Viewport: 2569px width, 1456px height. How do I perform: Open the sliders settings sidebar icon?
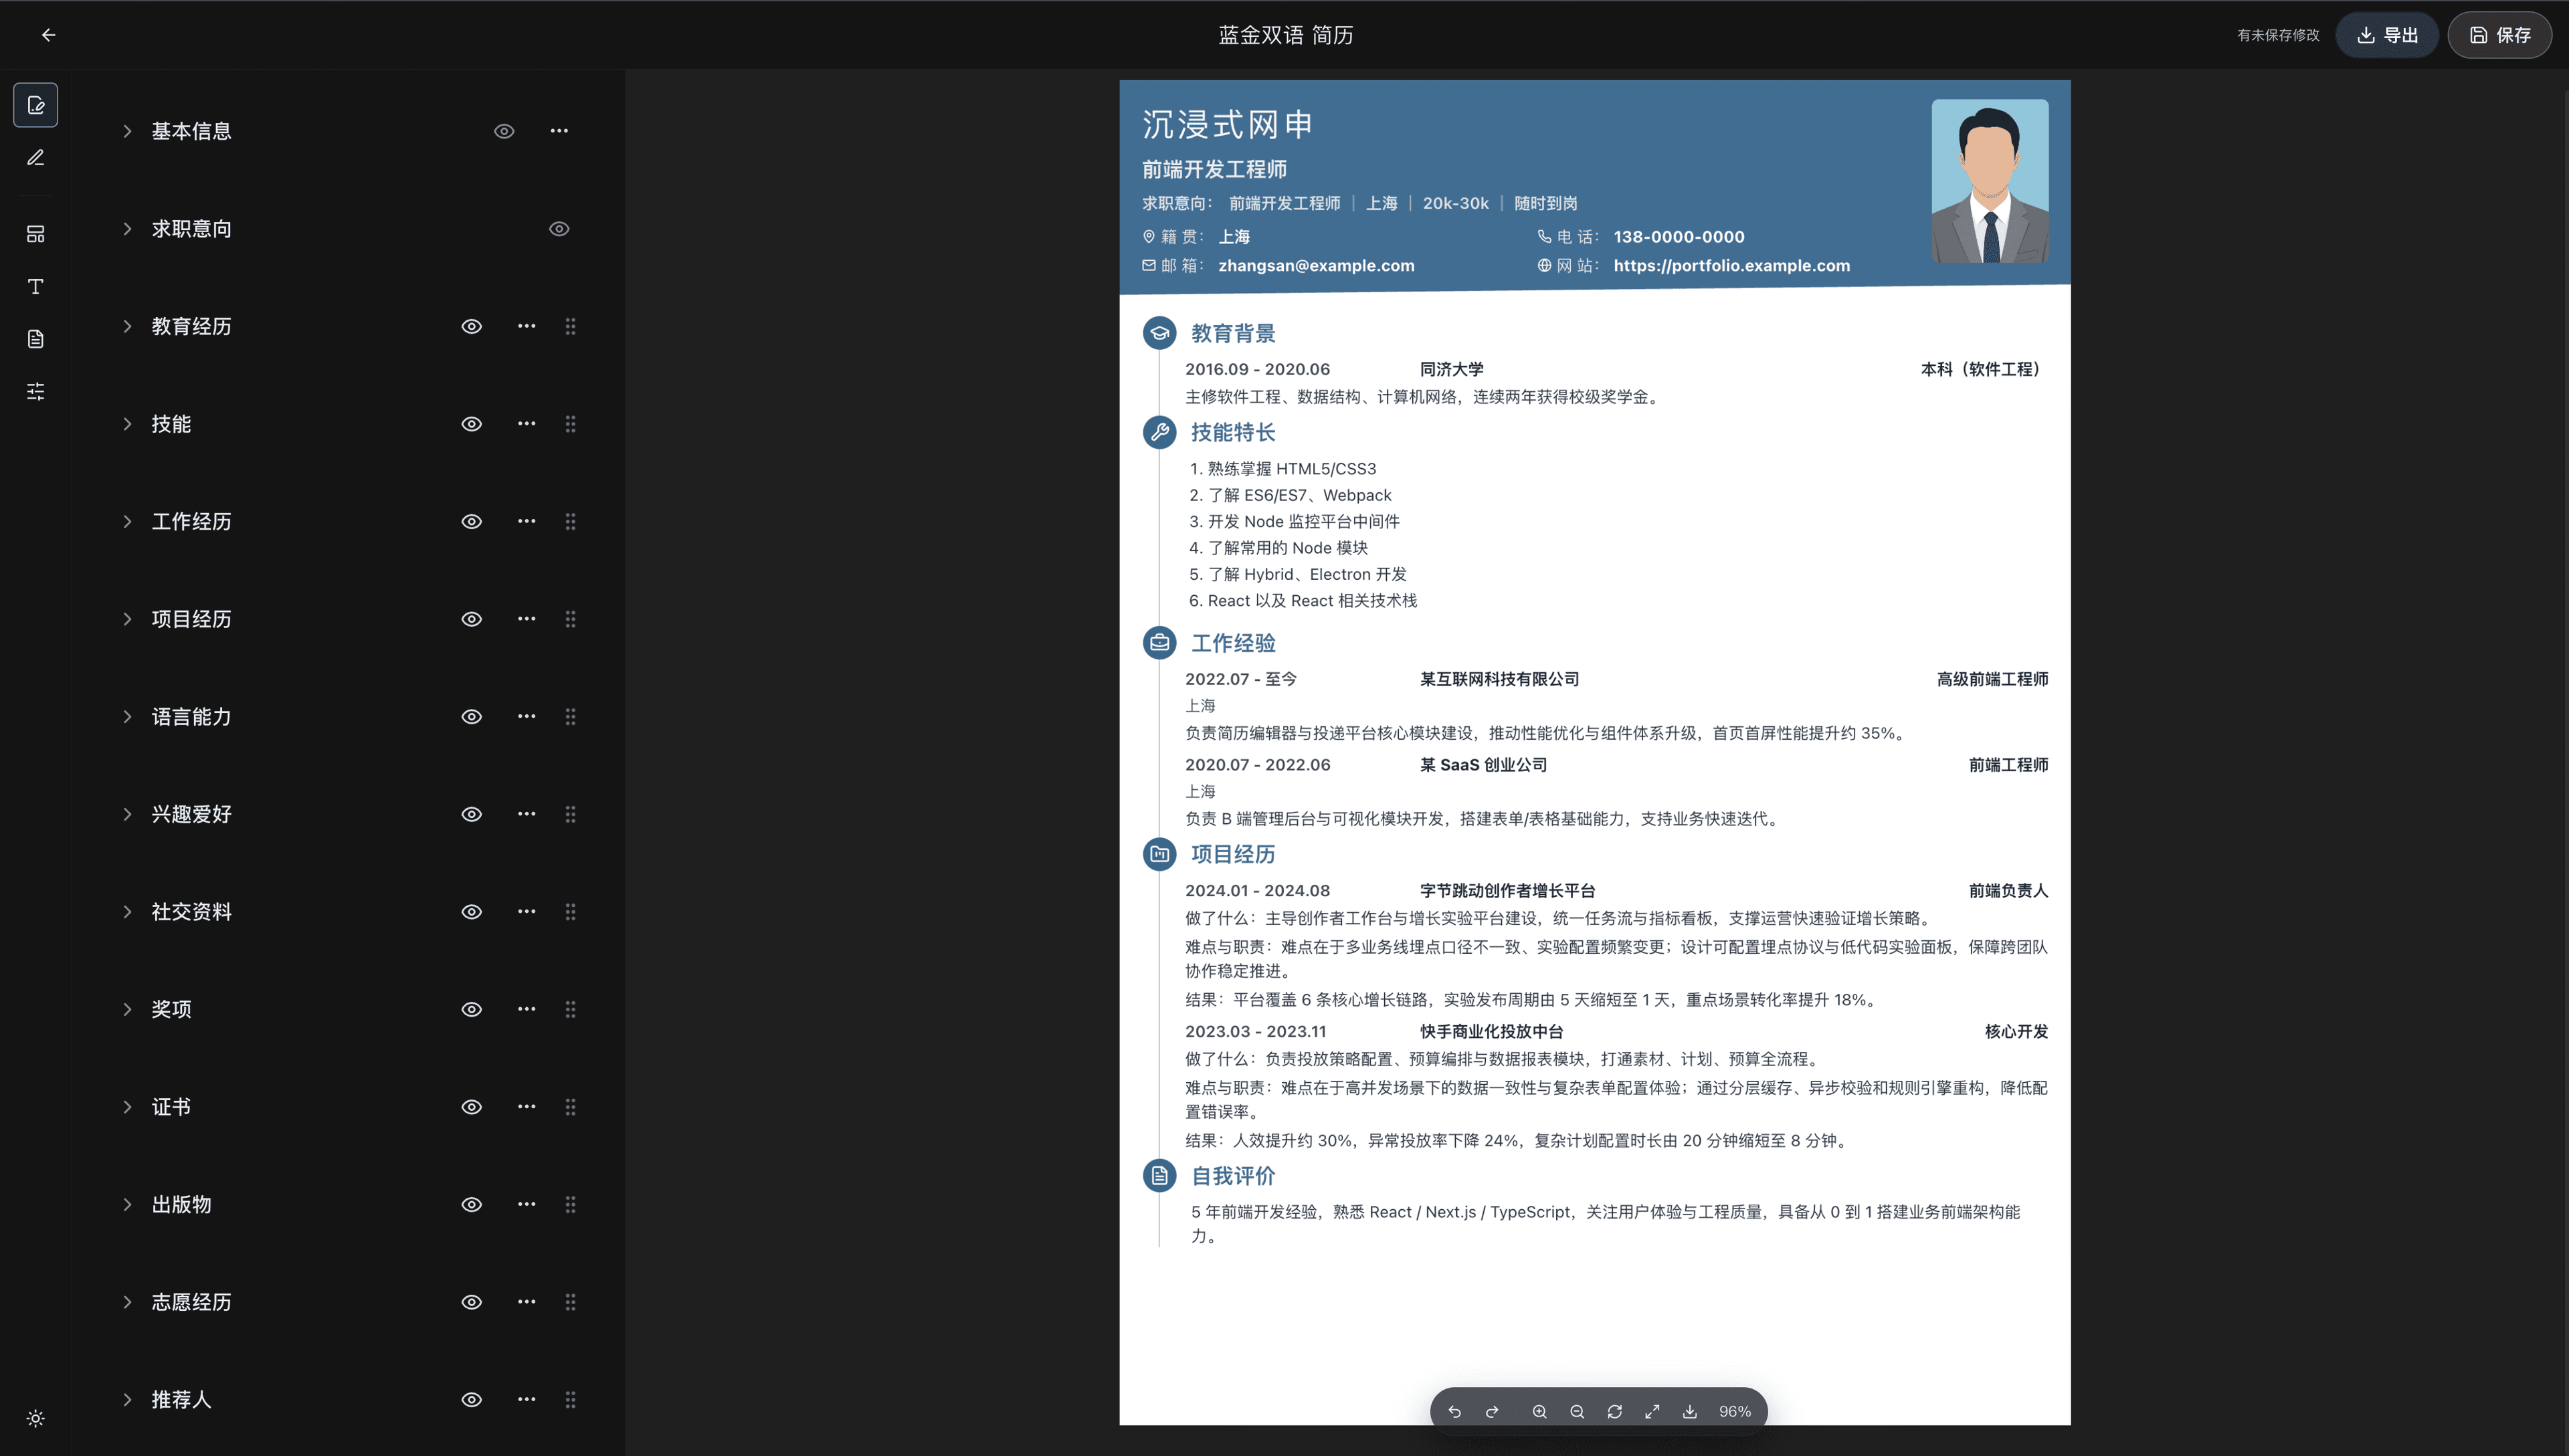(x=36, y=391)
